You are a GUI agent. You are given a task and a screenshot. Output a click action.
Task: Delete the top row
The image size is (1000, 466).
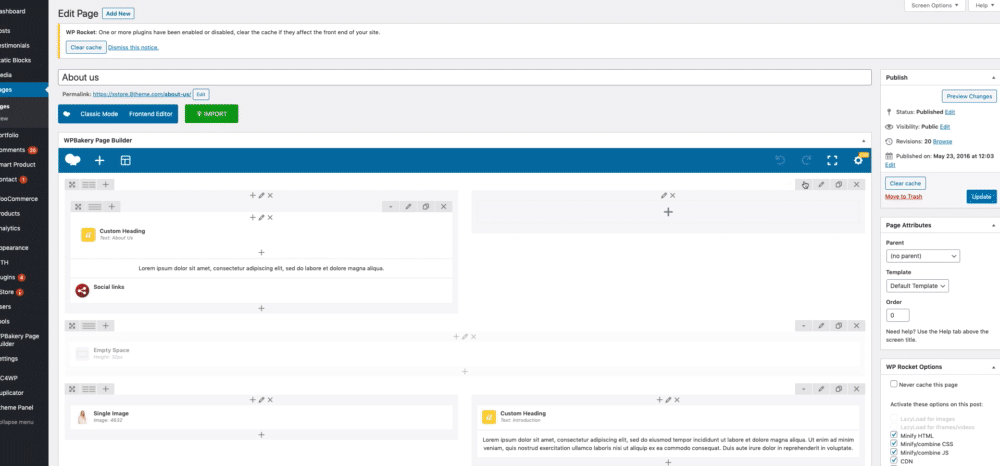(x=857, y=184)
